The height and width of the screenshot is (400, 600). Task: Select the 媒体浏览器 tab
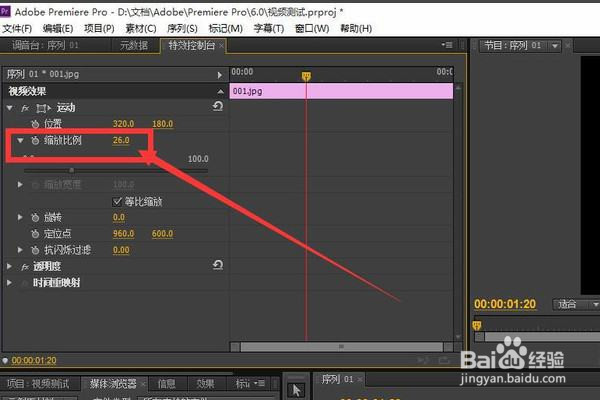113,384
